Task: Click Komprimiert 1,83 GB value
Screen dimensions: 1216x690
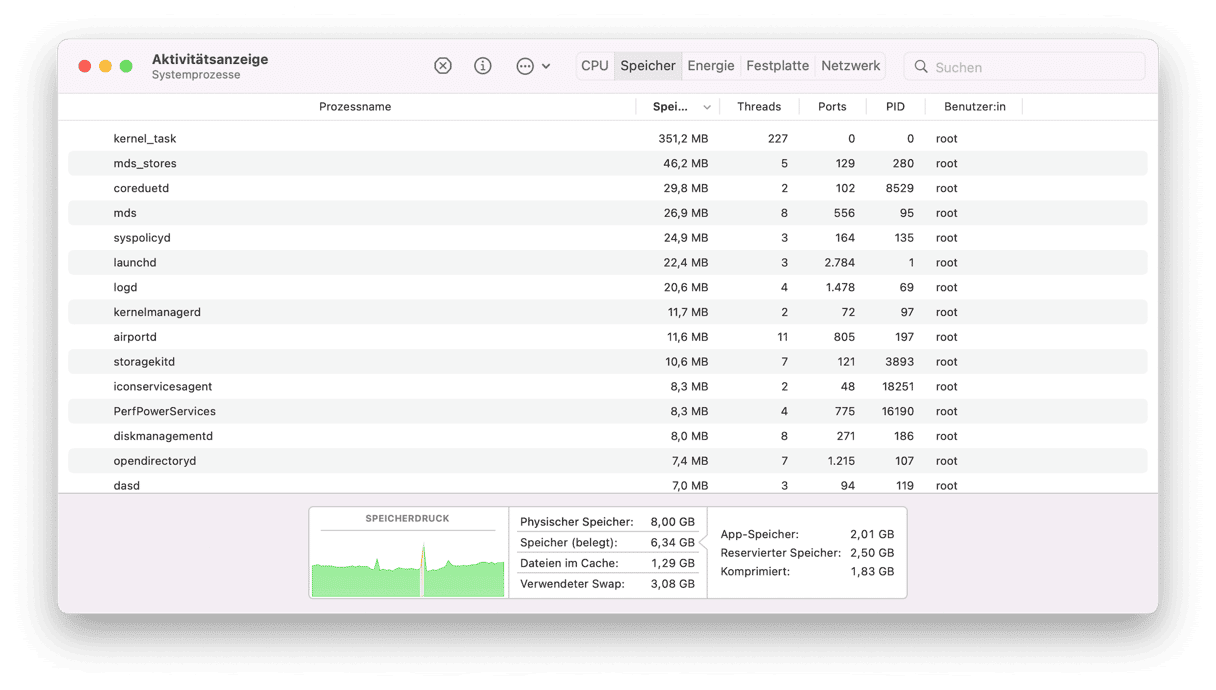Action: 872,572
